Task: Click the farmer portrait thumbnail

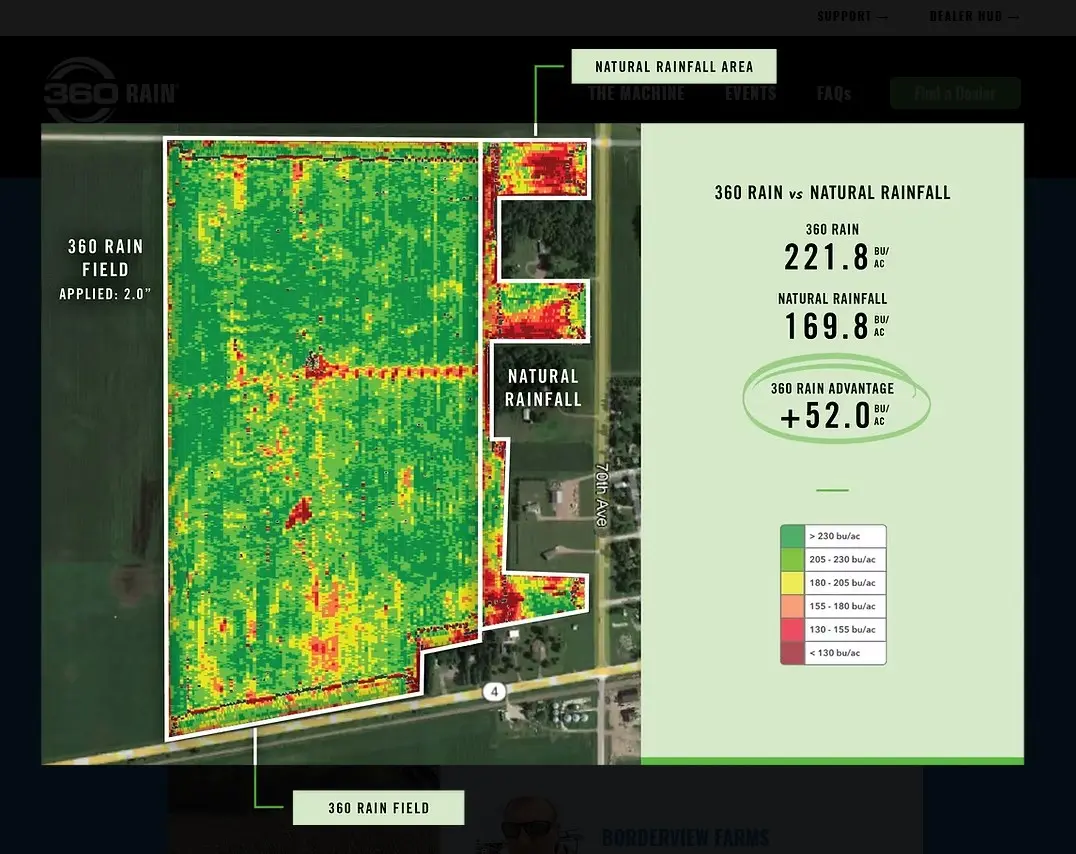Action: [x=528, y=825]
